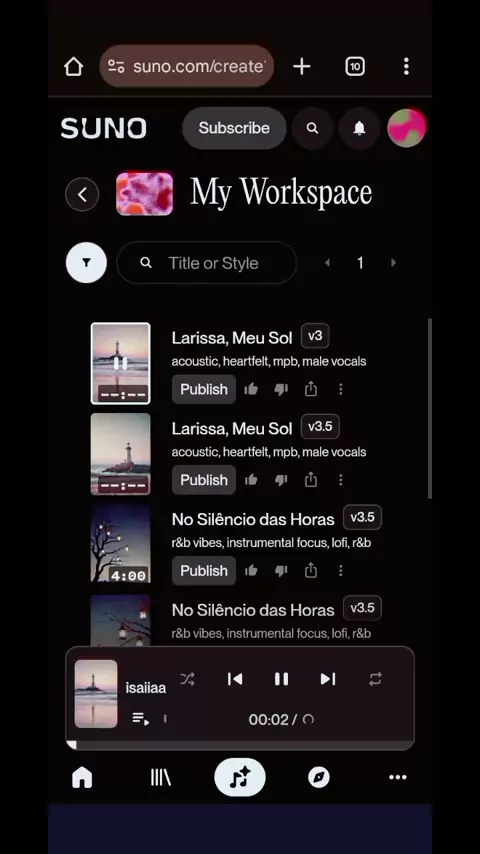The height and width of the screenshot is (854, 480).
Task: Play the 4:00 No Silêncio das Horas thumbnail
Action: tap(120, 544)
